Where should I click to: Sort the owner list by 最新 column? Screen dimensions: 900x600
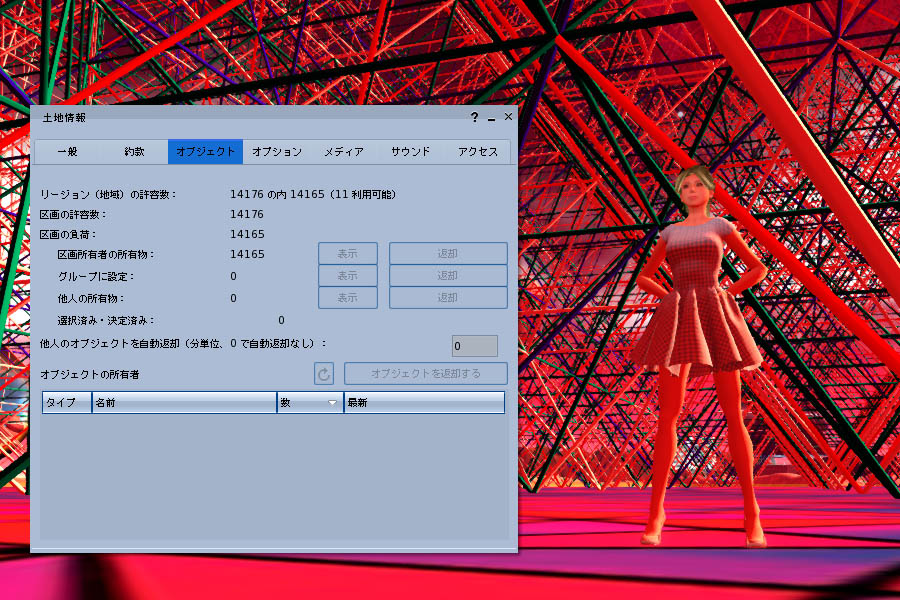point(424,402)
